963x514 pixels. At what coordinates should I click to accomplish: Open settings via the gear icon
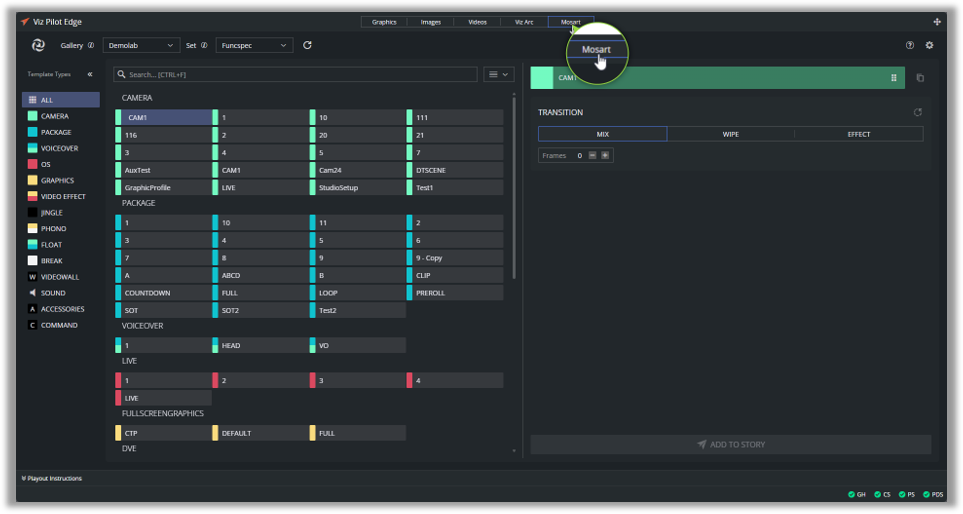[929, 45]
